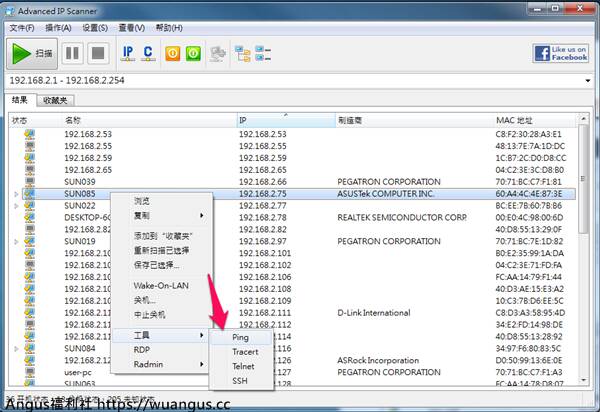600x412 pixels.
Task: Click the status icon for user-pc
Action: [x=29, y=372]
